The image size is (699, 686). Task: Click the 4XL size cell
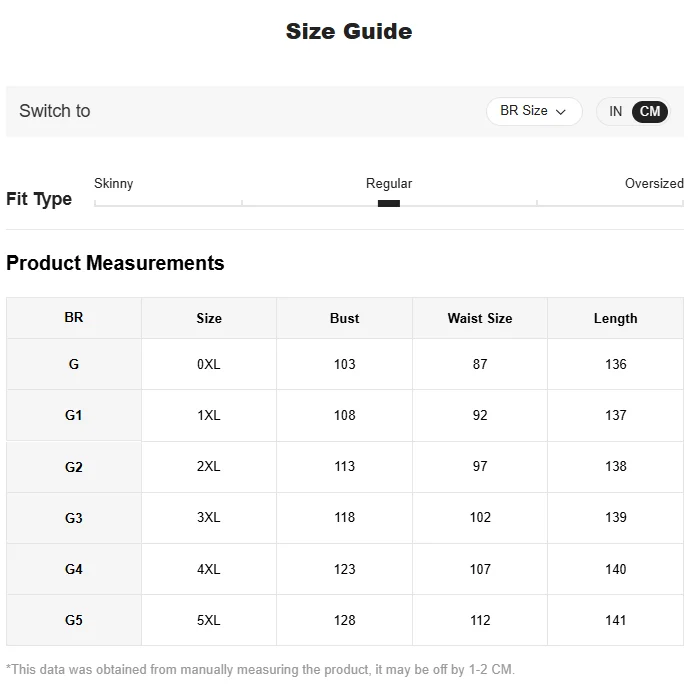[x=209, y=569]
